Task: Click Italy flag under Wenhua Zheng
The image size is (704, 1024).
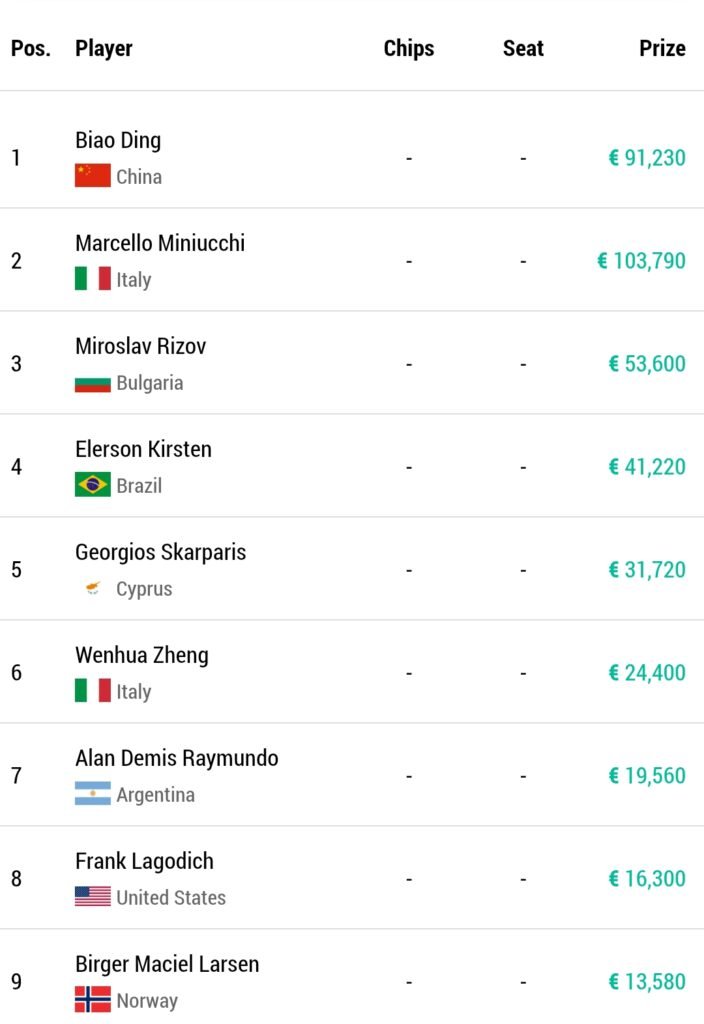Action: (x=93, y=691)
